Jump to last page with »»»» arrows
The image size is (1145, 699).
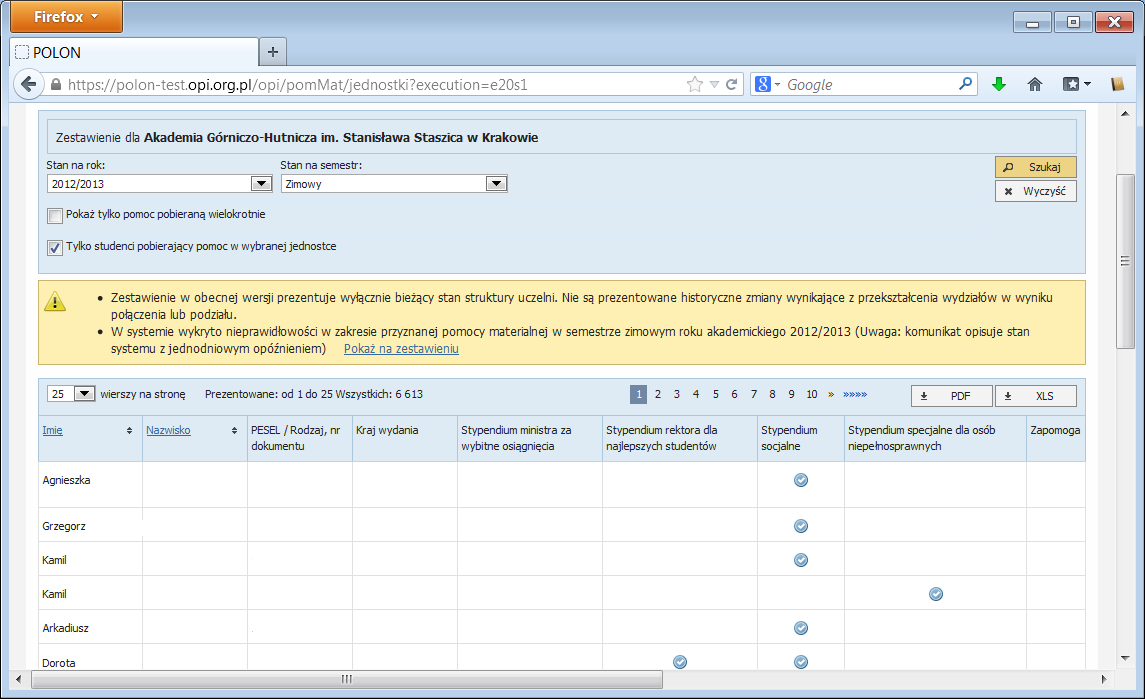[855, 394]
